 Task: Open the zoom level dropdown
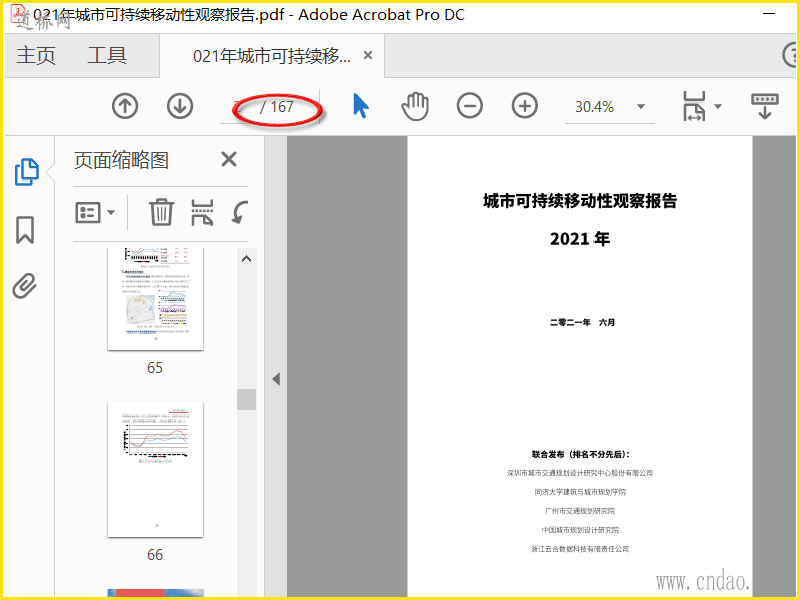click(x=641, y=107)
